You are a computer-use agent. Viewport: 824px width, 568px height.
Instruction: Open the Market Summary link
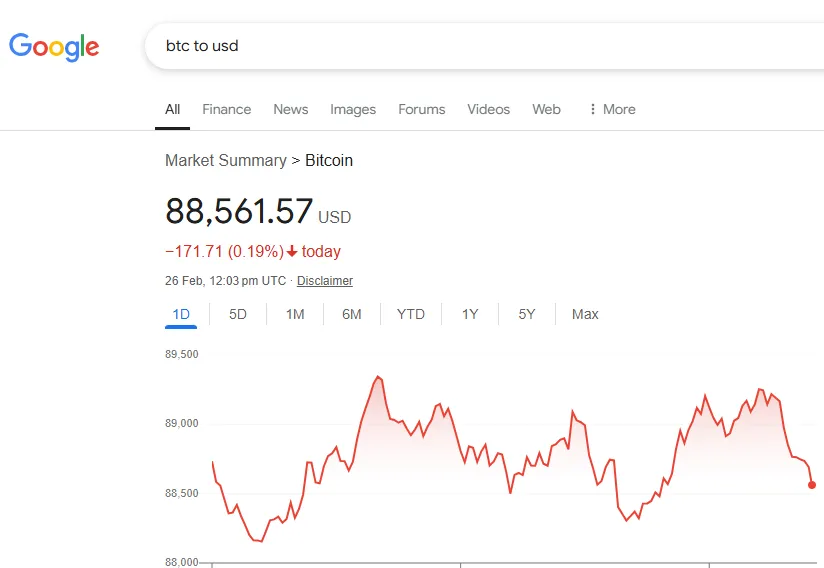226,160
